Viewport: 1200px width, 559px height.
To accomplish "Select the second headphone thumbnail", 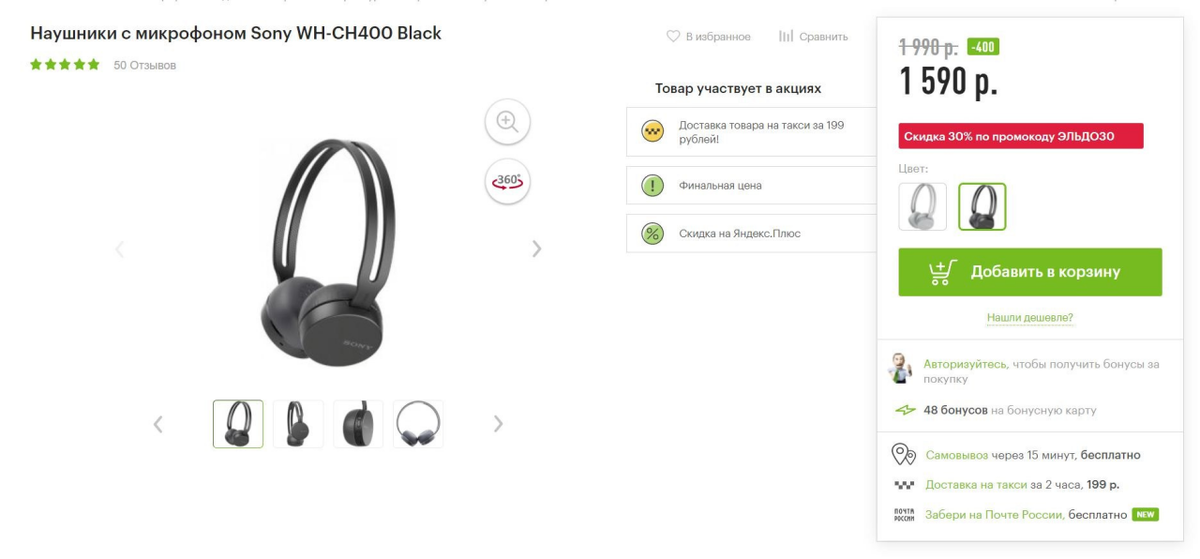I will 298,424.
